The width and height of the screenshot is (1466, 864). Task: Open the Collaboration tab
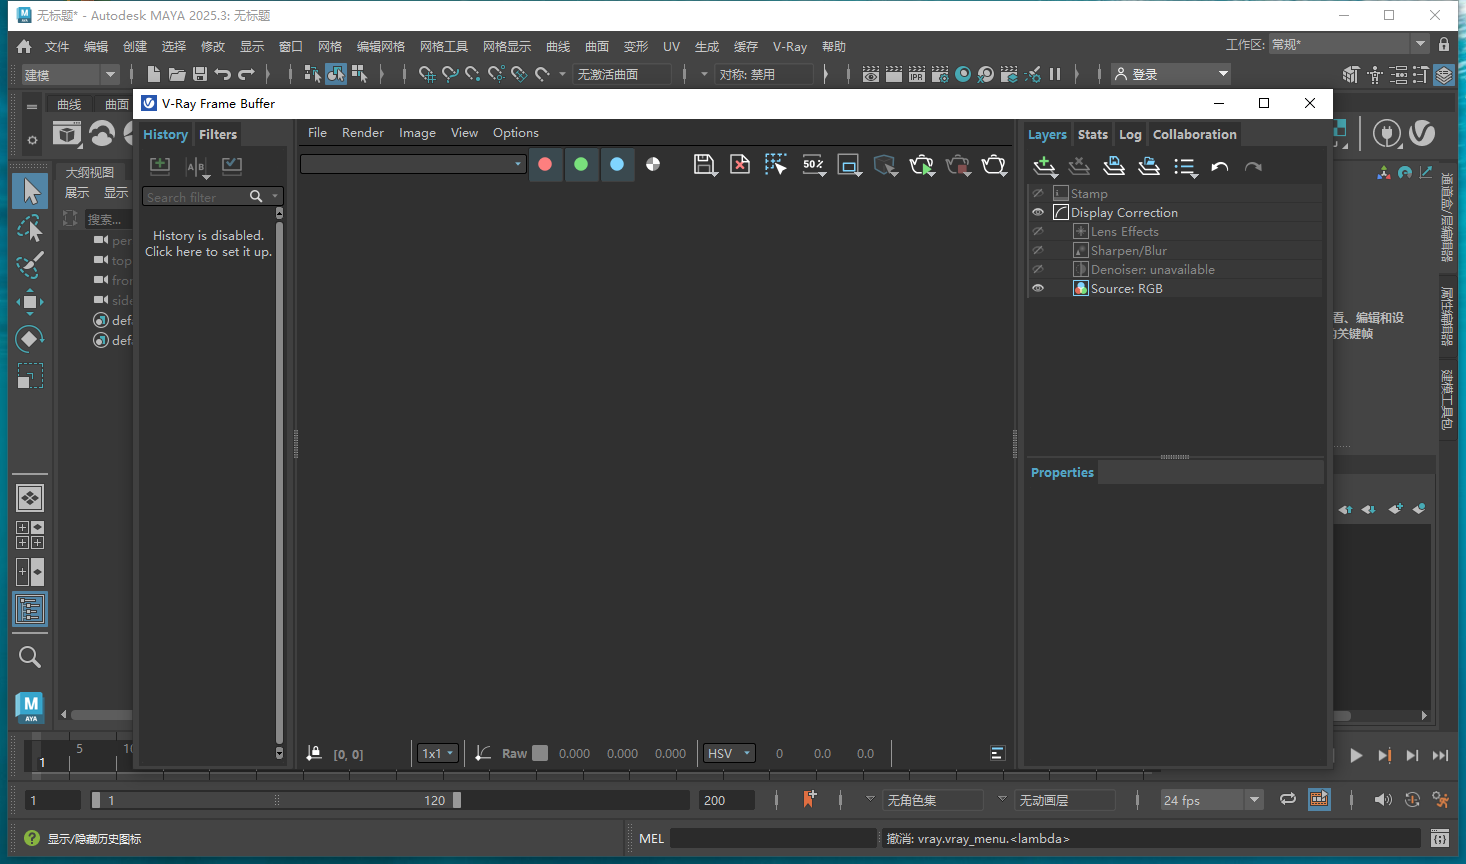tap(1195, 134)
